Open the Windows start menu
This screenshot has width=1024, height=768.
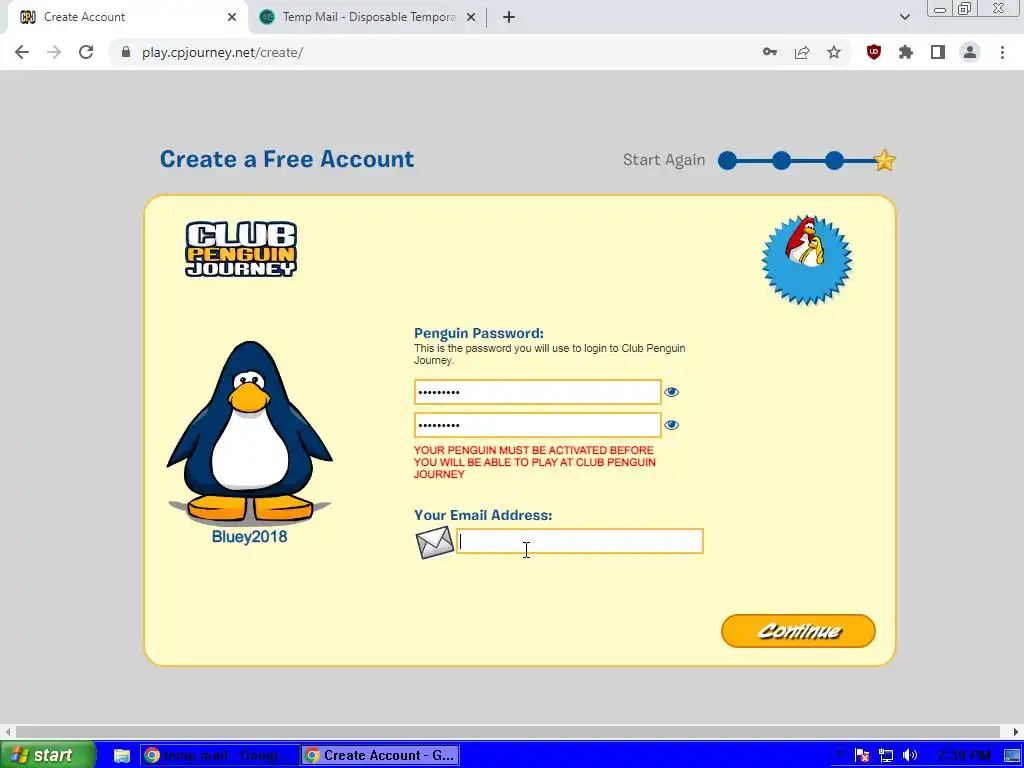47,756
